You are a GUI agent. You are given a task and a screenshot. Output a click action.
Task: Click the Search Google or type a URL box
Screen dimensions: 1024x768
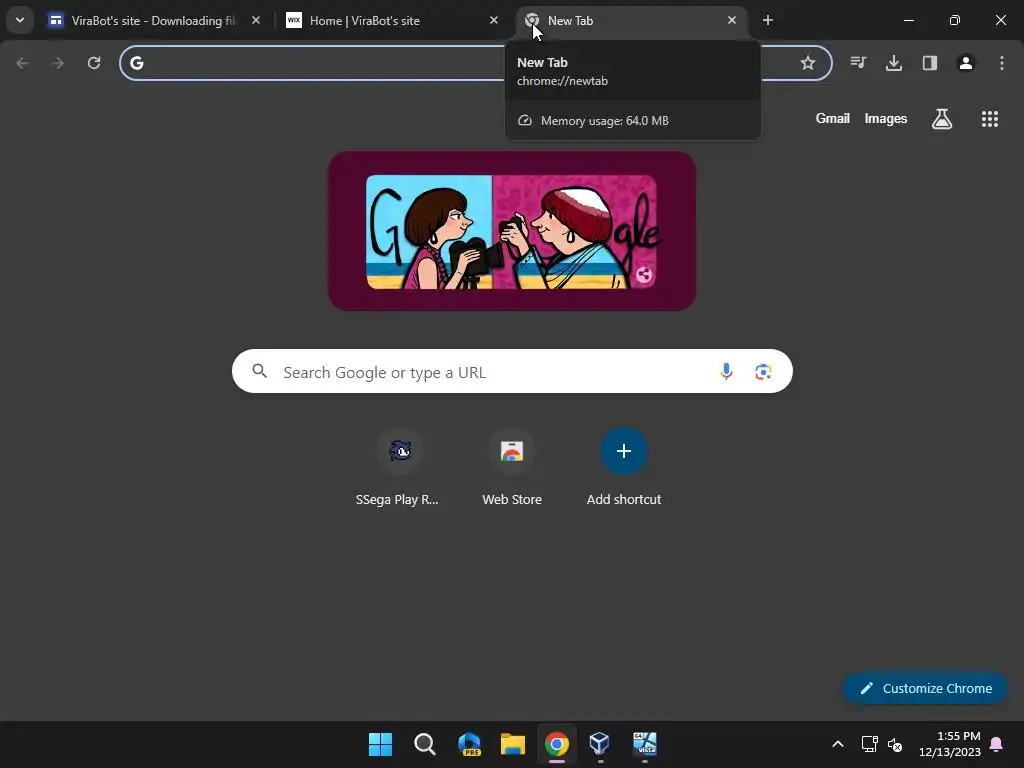[512, 372]
